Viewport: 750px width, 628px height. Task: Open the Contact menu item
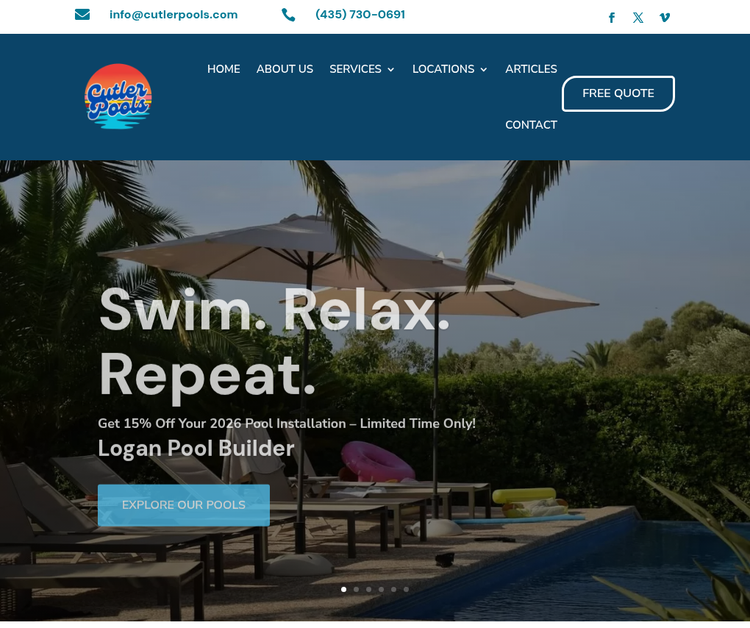531,125
